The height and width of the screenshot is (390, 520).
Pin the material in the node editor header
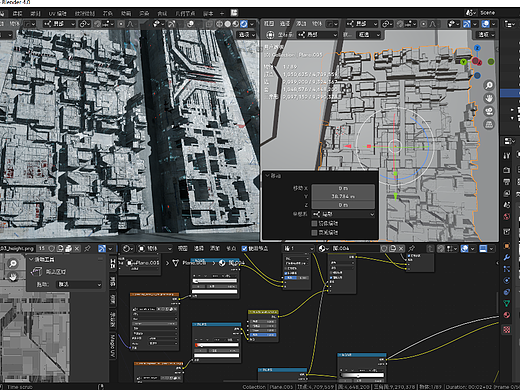coord(412,248)
